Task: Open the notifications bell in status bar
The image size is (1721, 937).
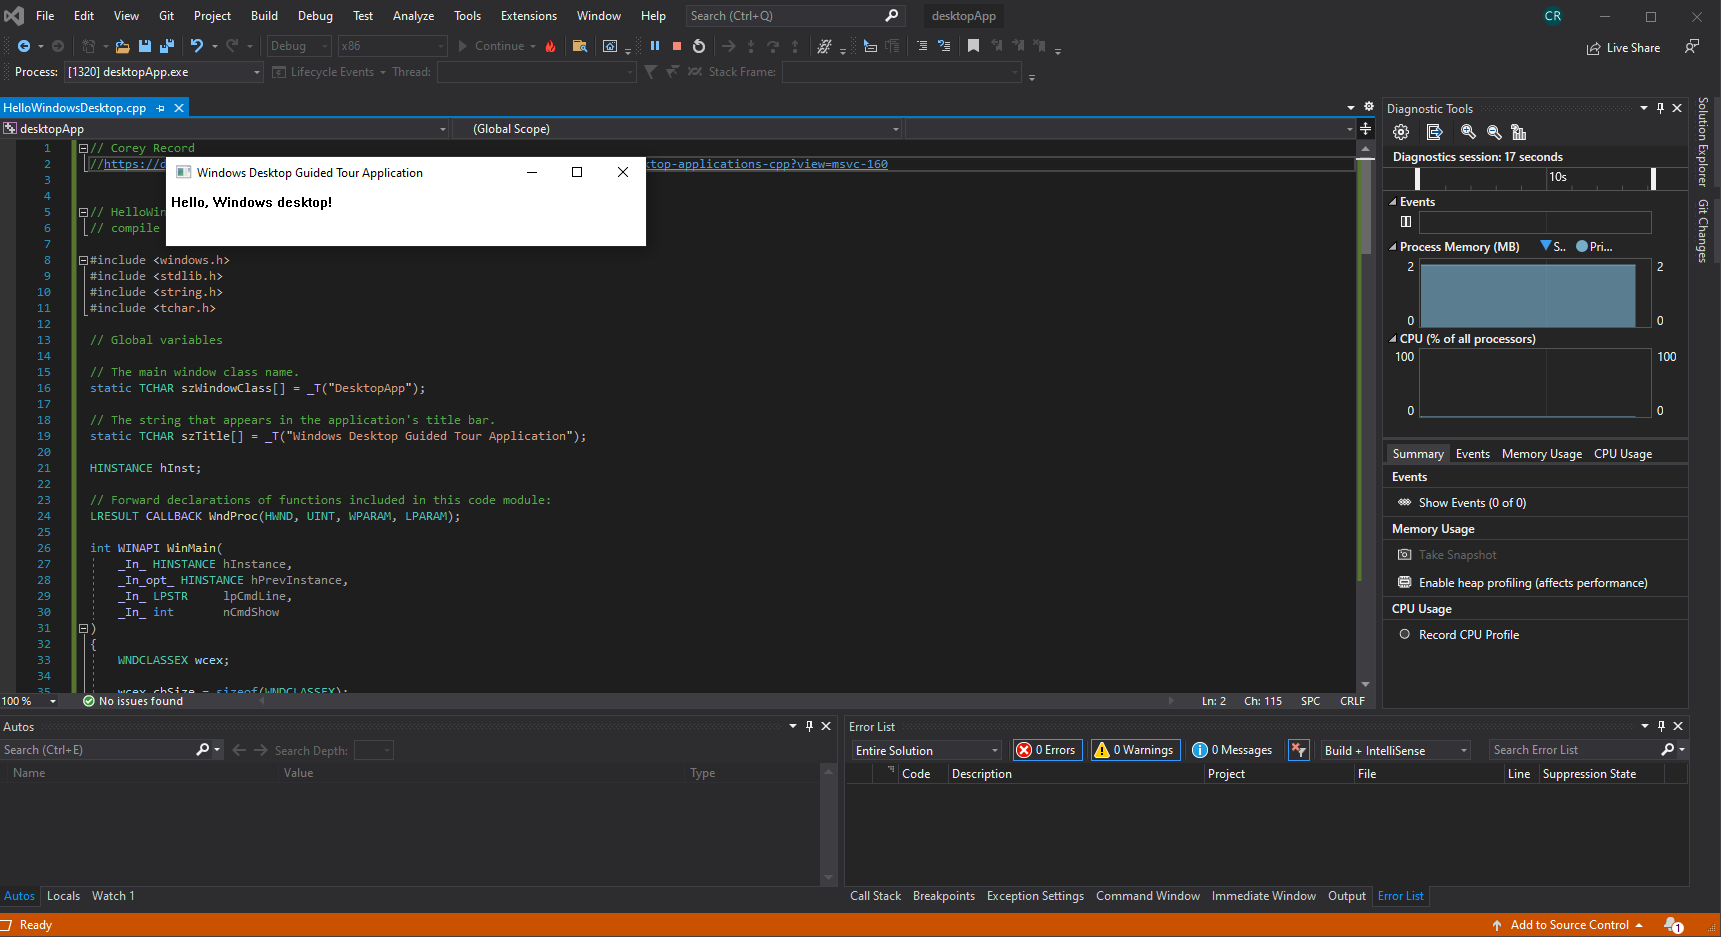Action: point(1673,925)
